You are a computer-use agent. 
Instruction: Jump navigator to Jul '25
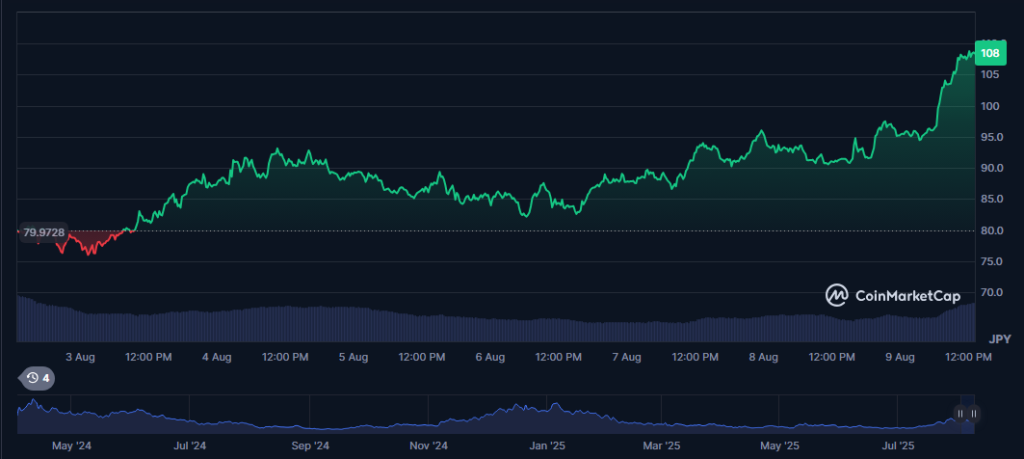click(899, 446)
